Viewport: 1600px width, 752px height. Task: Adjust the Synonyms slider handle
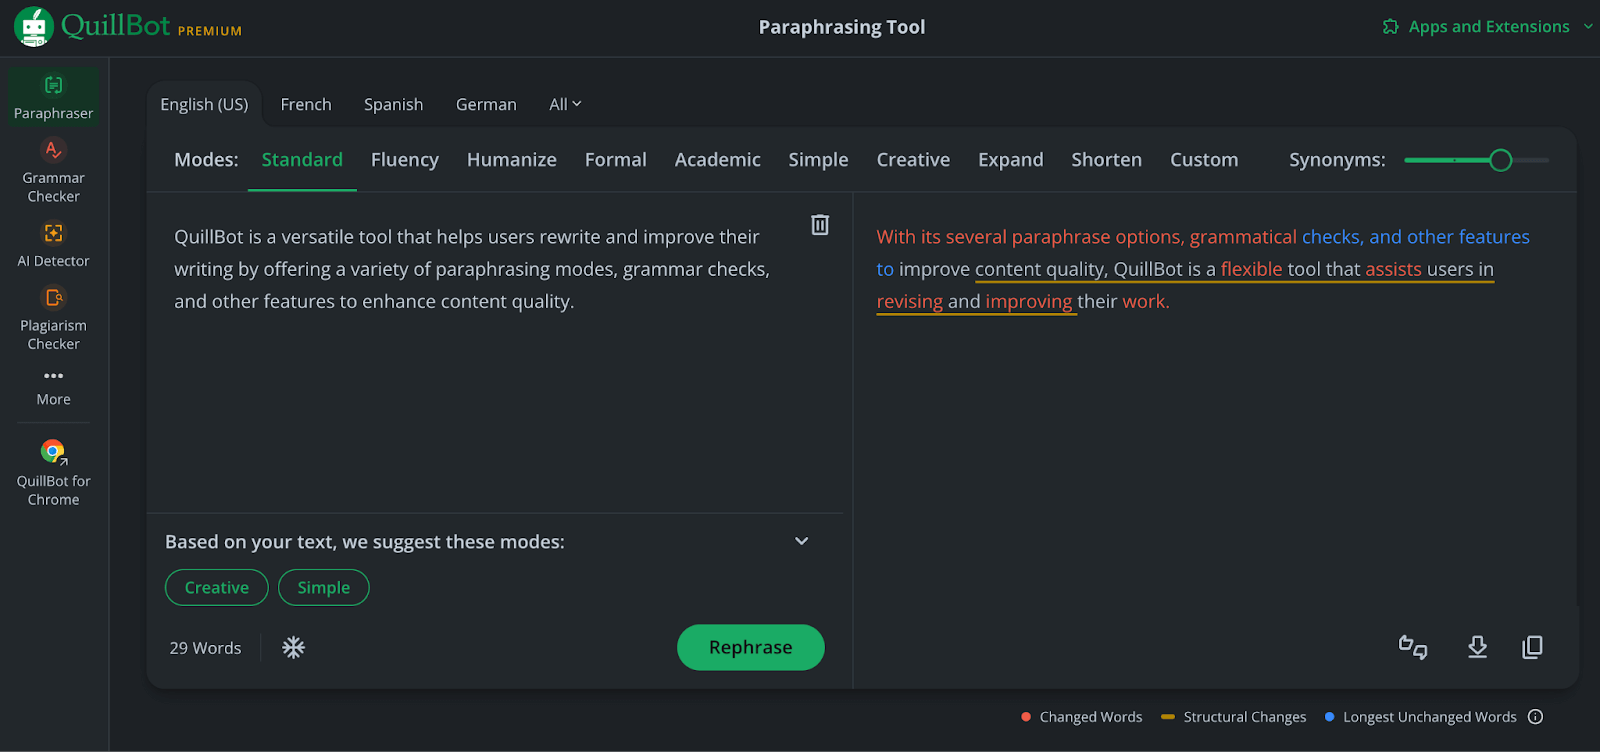coord(1500,160)
